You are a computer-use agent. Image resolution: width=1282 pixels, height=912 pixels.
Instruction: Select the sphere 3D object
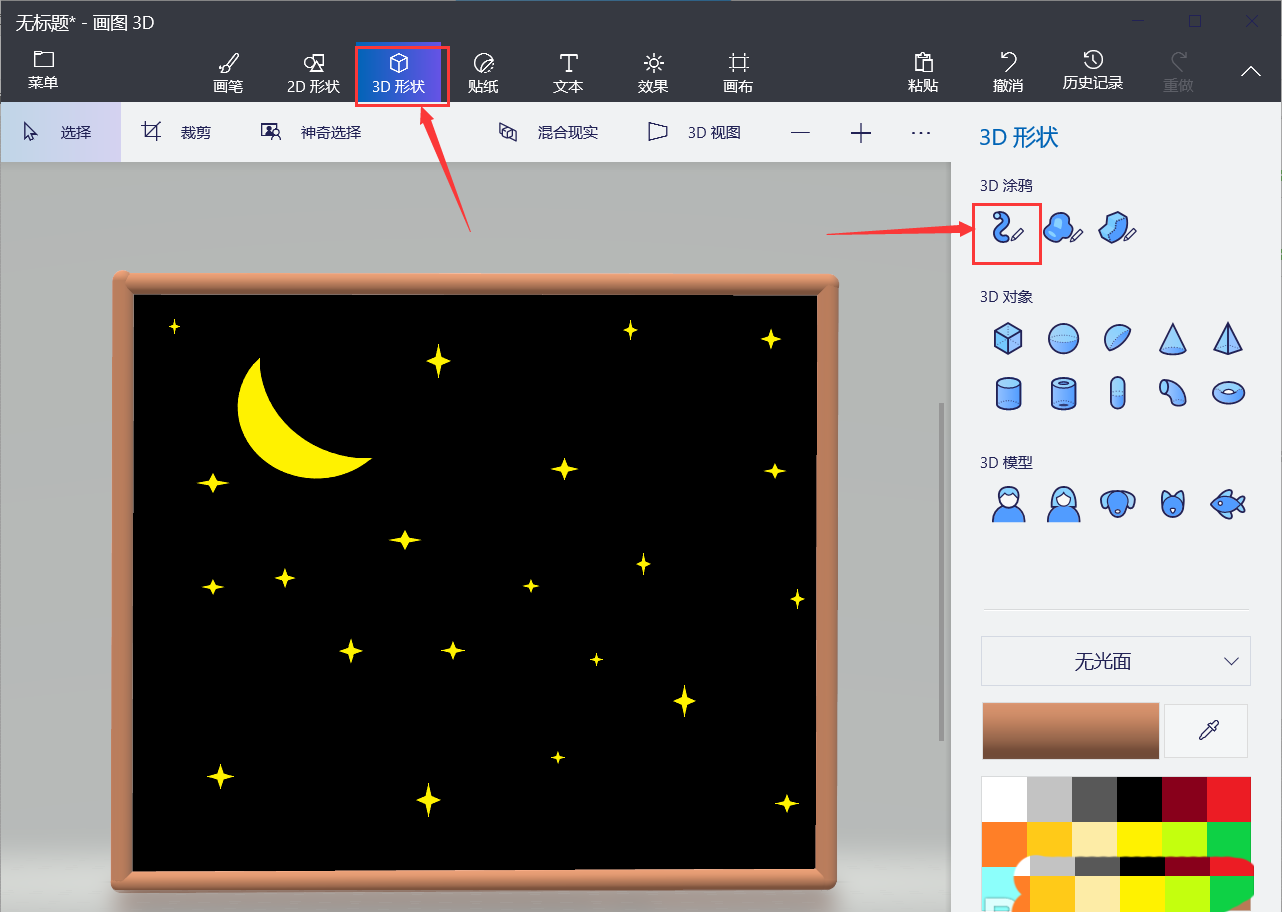click(1063, 339)
